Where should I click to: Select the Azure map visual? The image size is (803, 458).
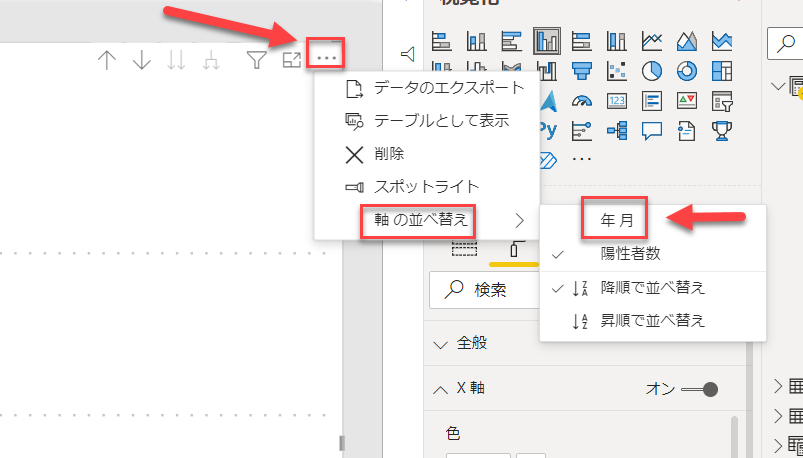click(549, 101)
